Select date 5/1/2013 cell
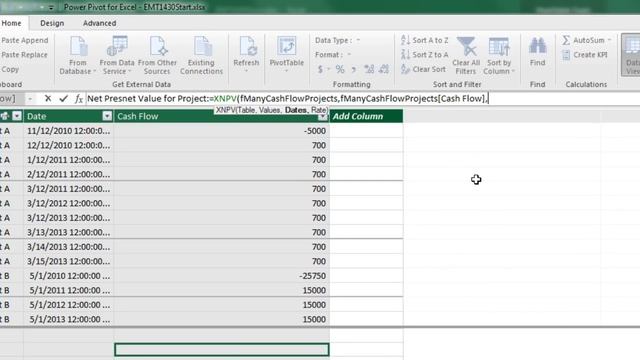The image size is (640, 360). (x=69, y=319)
